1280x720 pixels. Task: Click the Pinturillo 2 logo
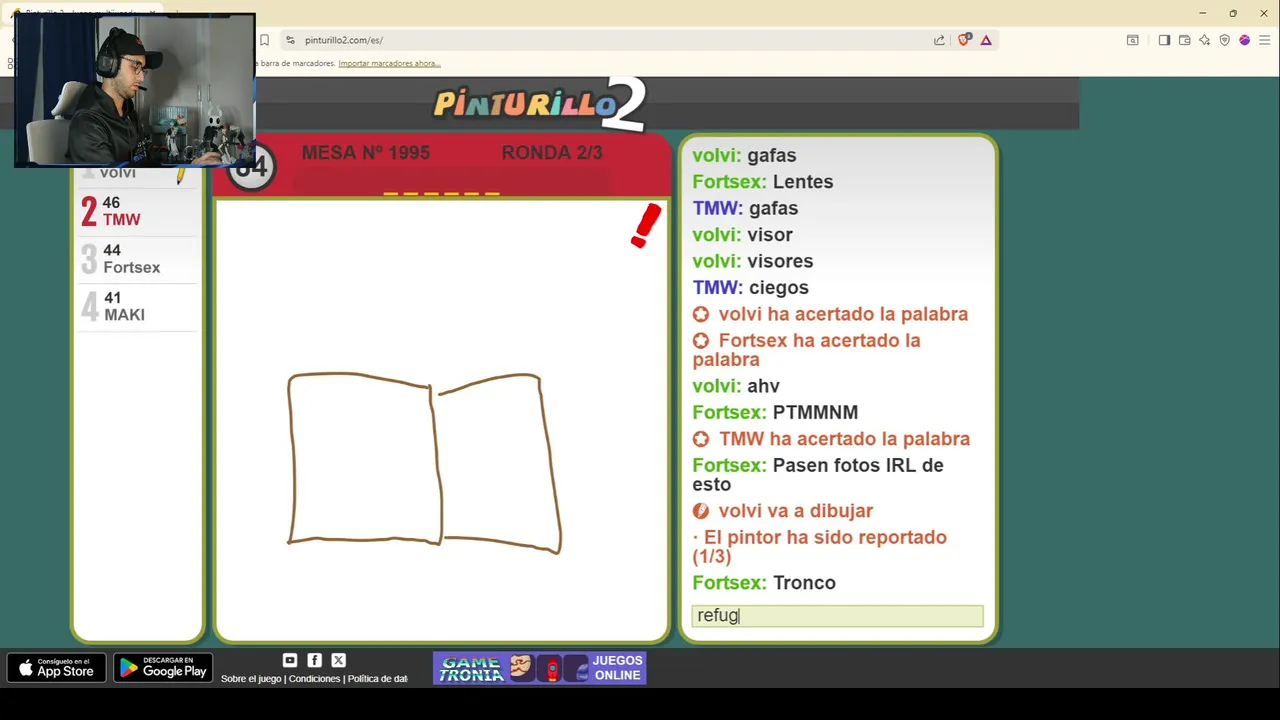tap(540, 104)
